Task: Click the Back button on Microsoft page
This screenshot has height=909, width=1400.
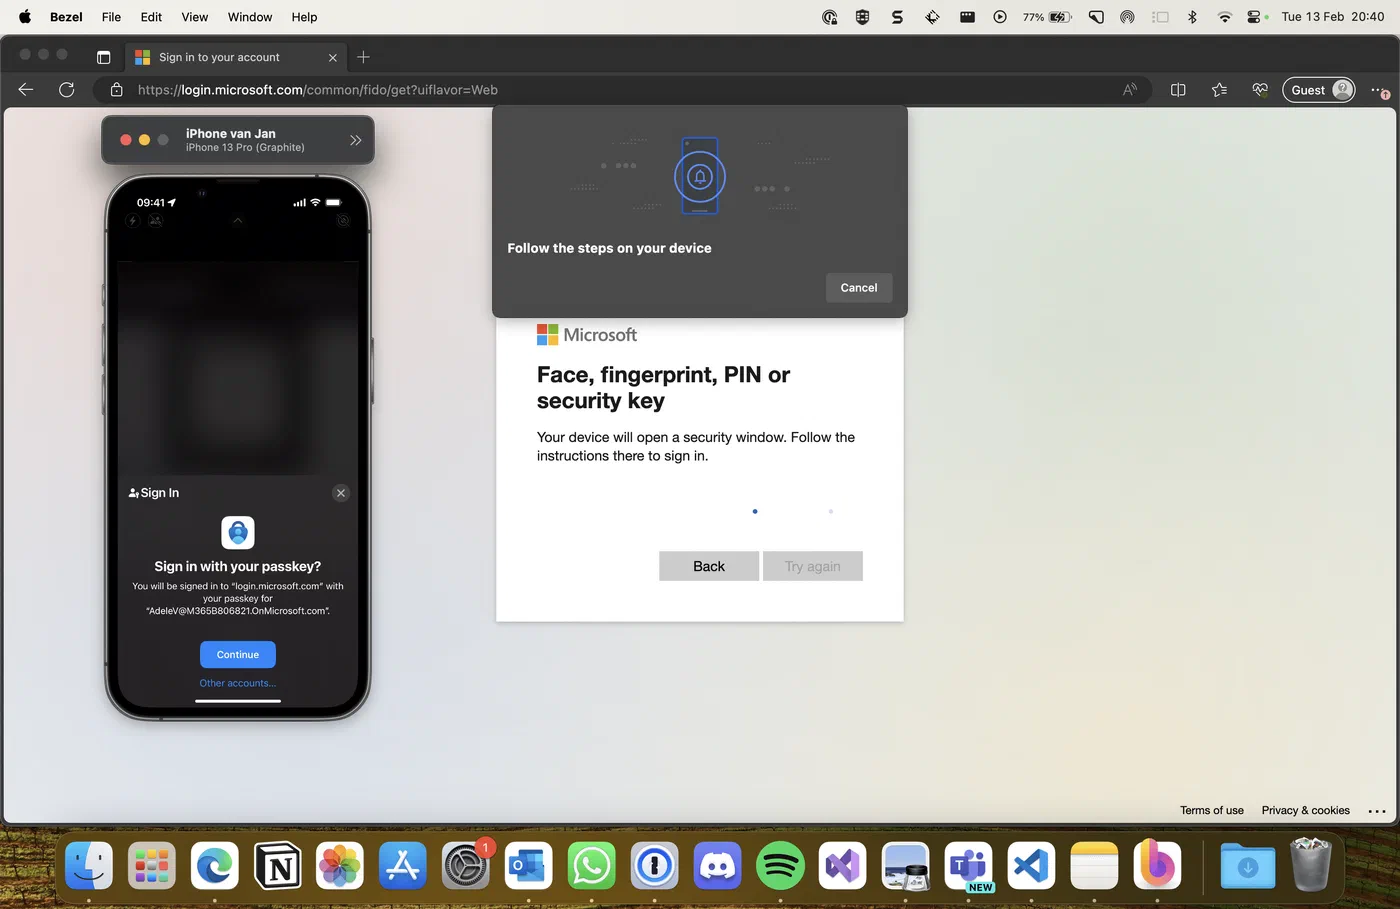Action: pos(709,566)
